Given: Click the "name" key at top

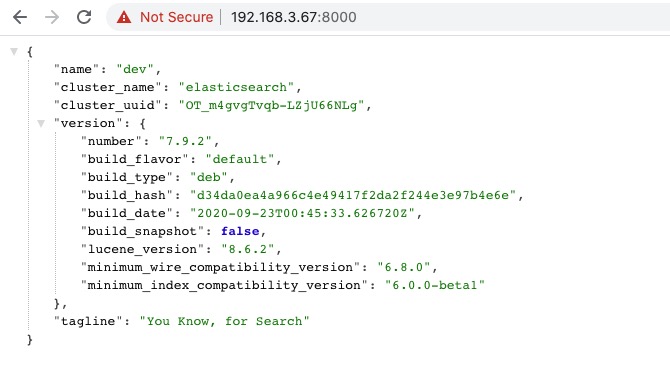Looking at the screenshot, I should (76, 69).
